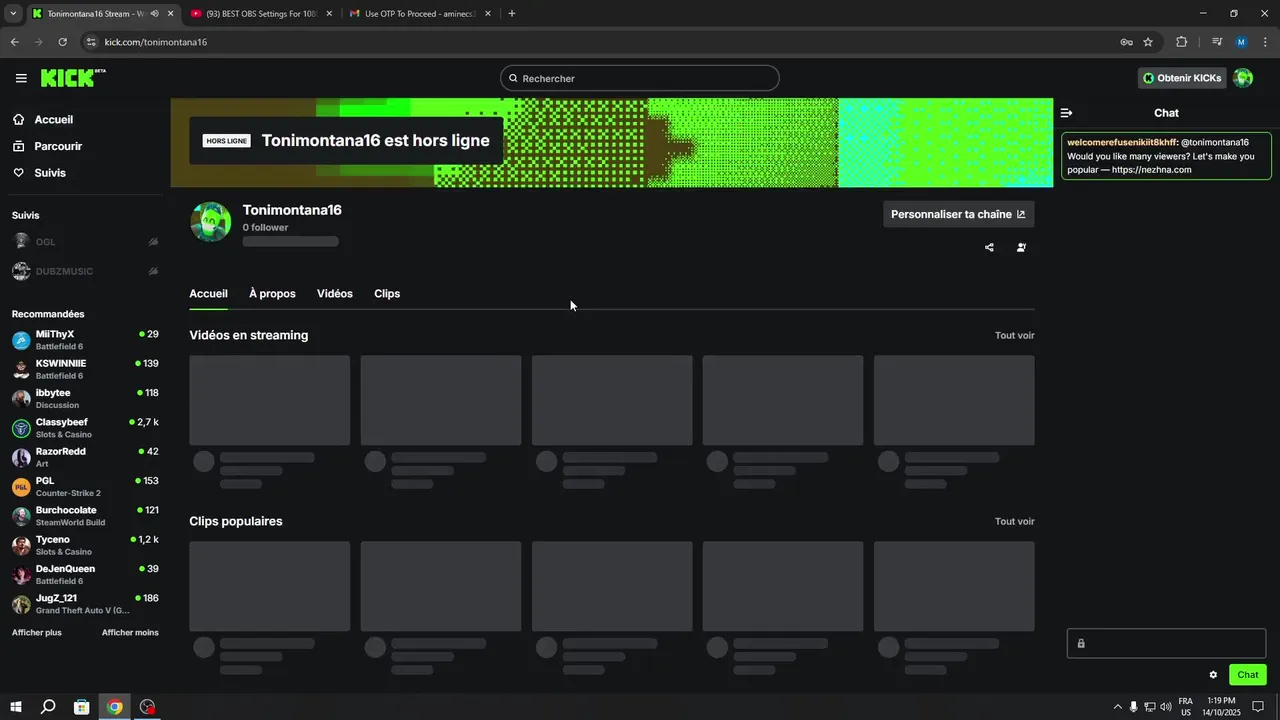Toggle system volume icon in tray

[1165, 707]
